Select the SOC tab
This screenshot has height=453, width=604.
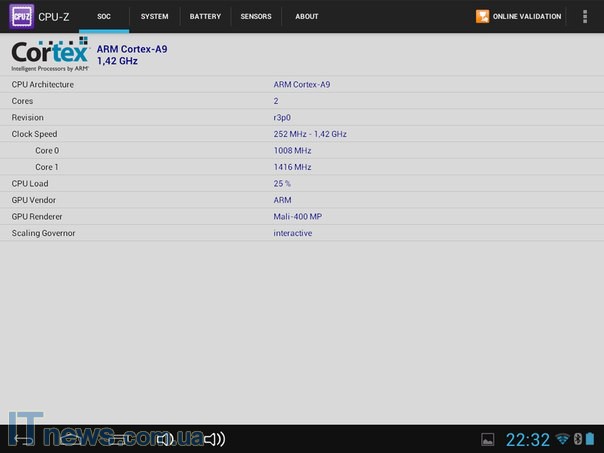(104, 16)
